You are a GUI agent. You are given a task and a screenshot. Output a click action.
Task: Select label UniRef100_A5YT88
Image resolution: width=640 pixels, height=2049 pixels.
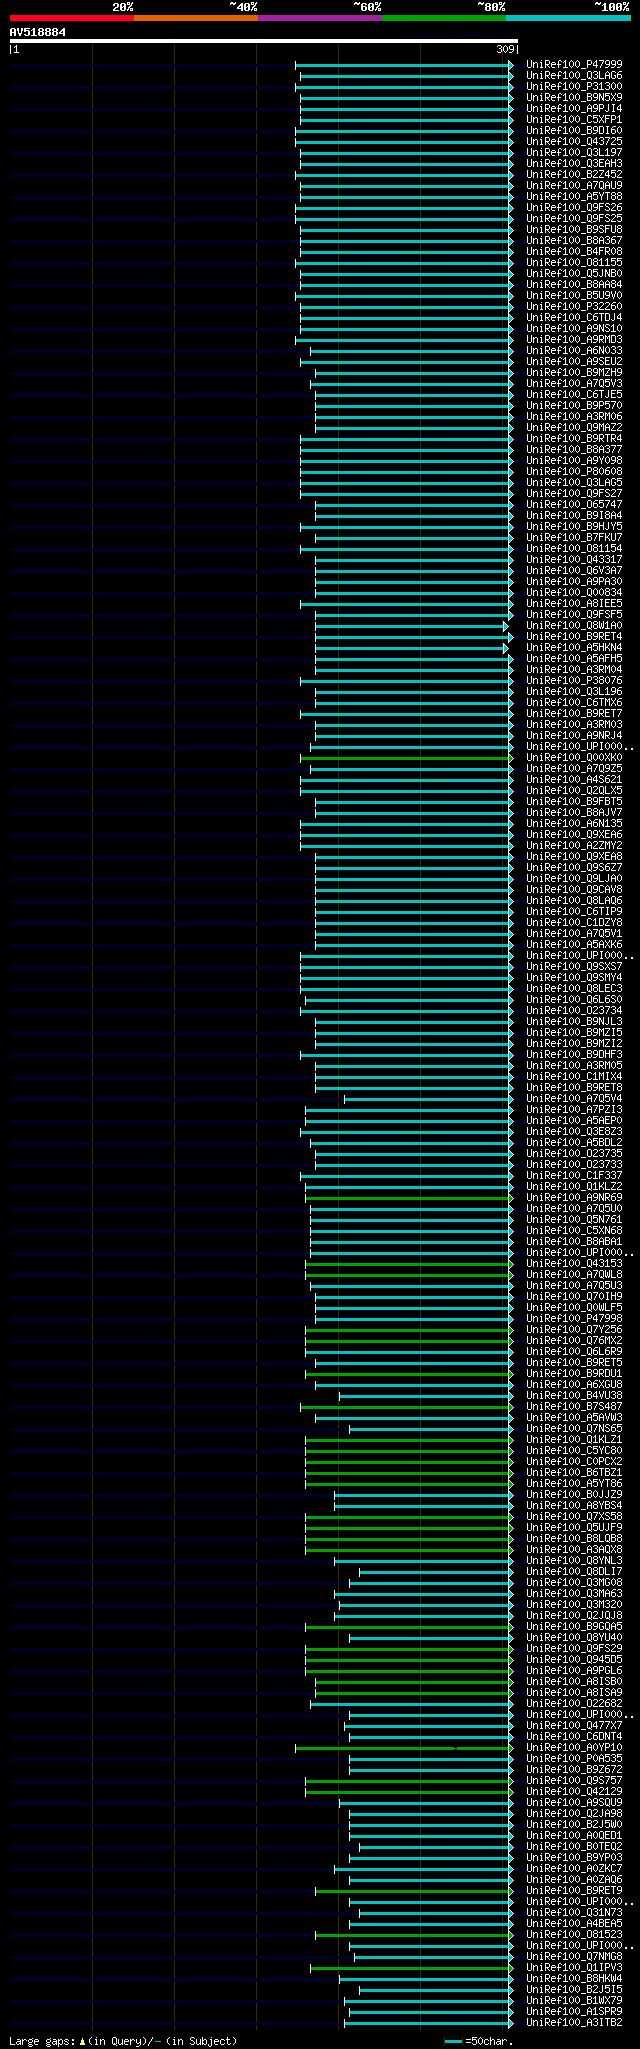click(574, 196)
